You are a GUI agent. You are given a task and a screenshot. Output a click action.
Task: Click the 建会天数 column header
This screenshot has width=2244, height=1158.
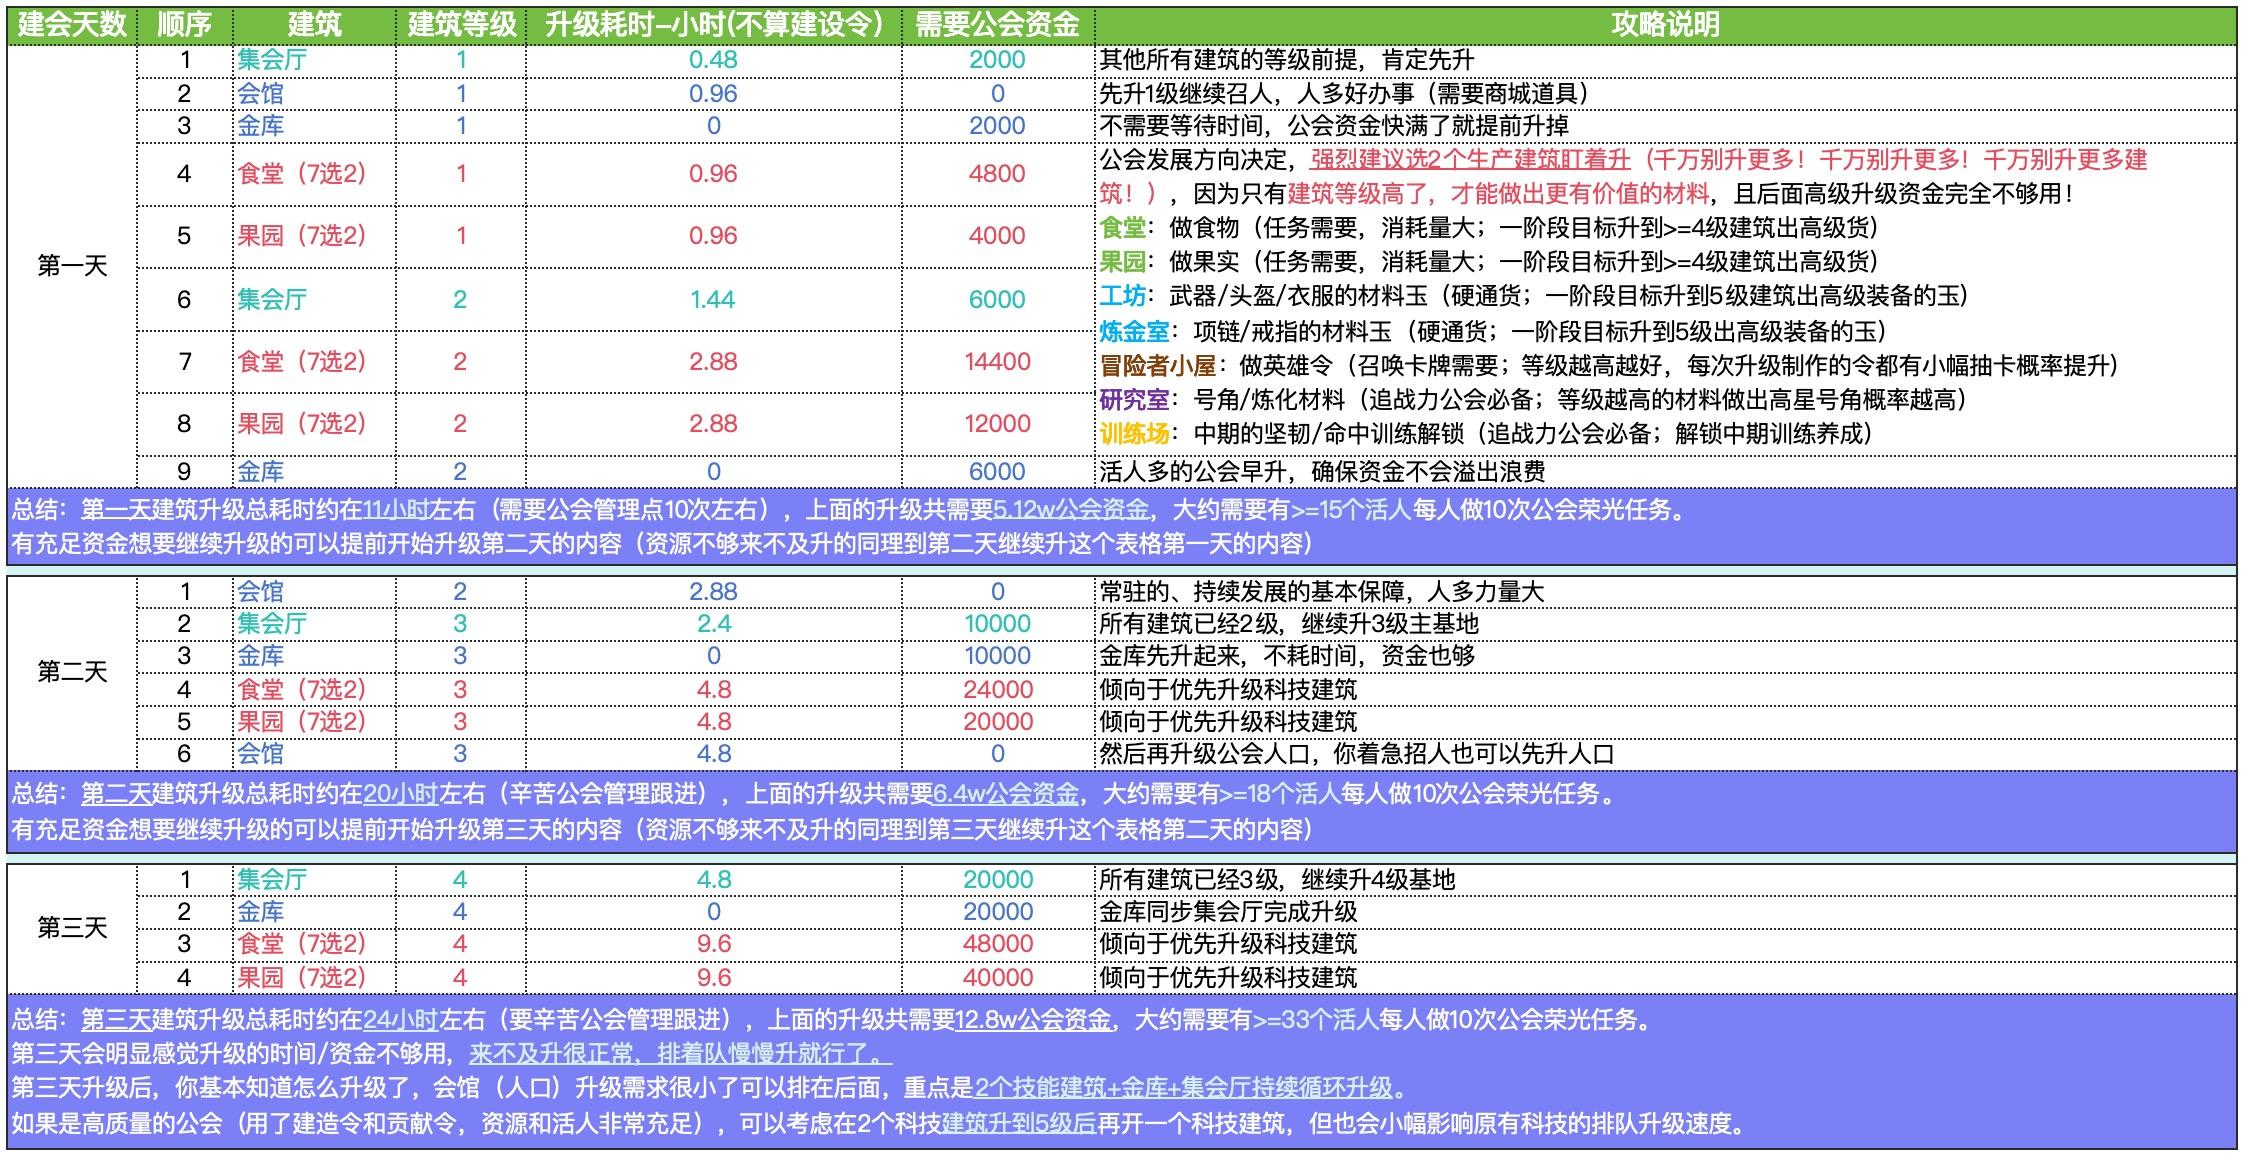pos(72,25)
